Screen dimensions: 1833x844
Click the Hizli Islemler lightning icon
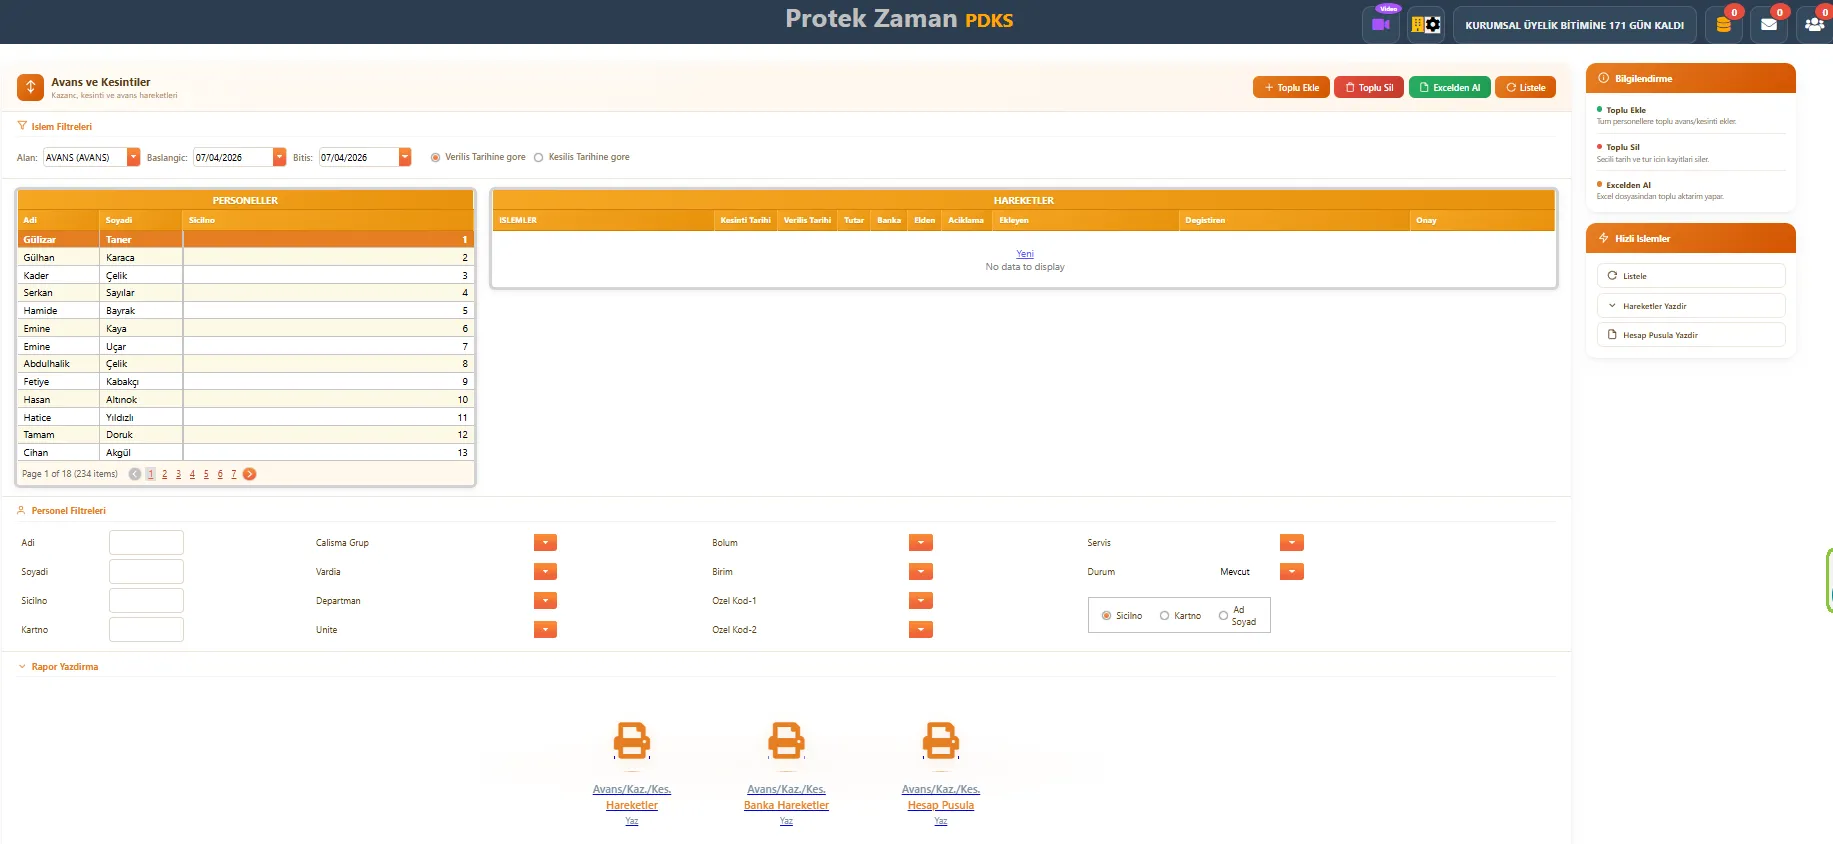(1604, 238)
